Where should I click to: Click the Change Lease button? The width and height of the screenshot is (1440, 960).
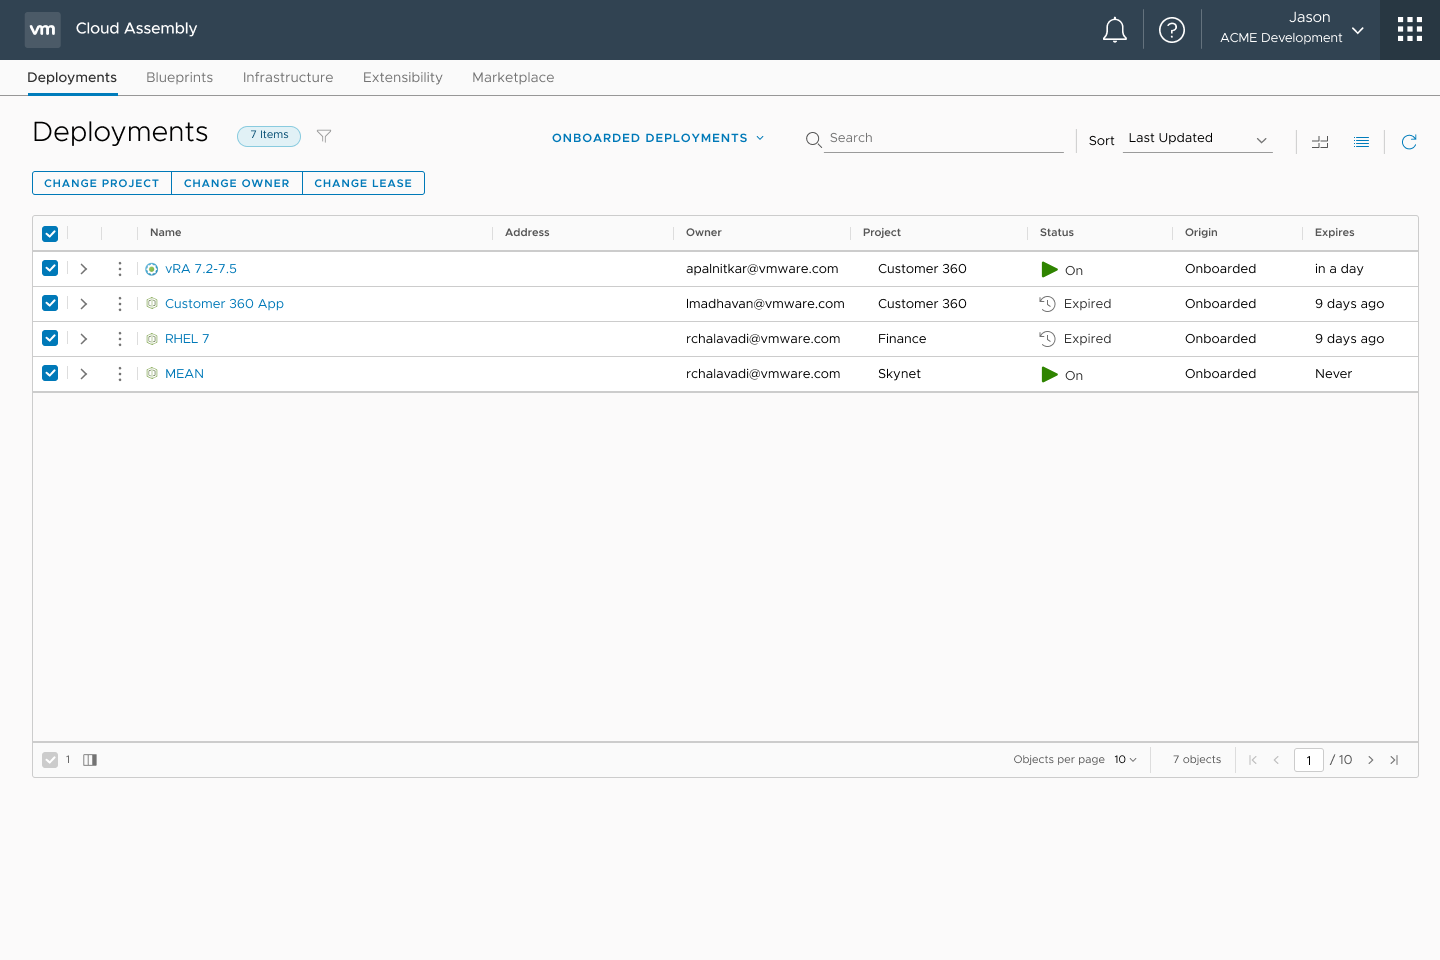pyautogui.click(x=363, y=183)
